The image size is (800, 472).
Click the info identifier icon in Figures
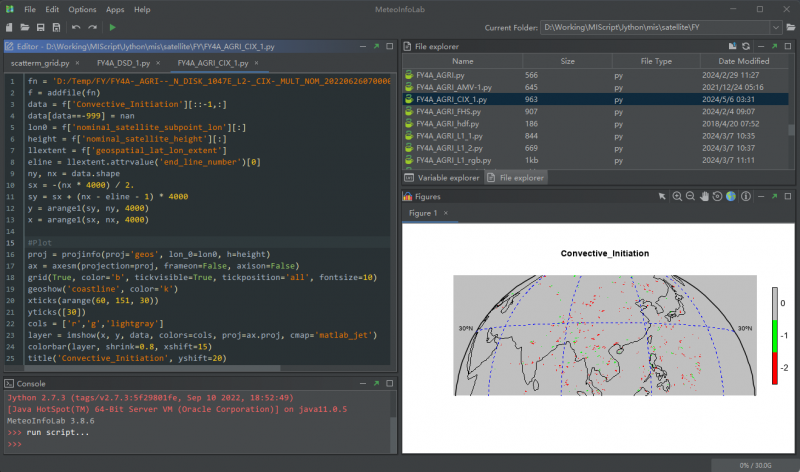745,196
